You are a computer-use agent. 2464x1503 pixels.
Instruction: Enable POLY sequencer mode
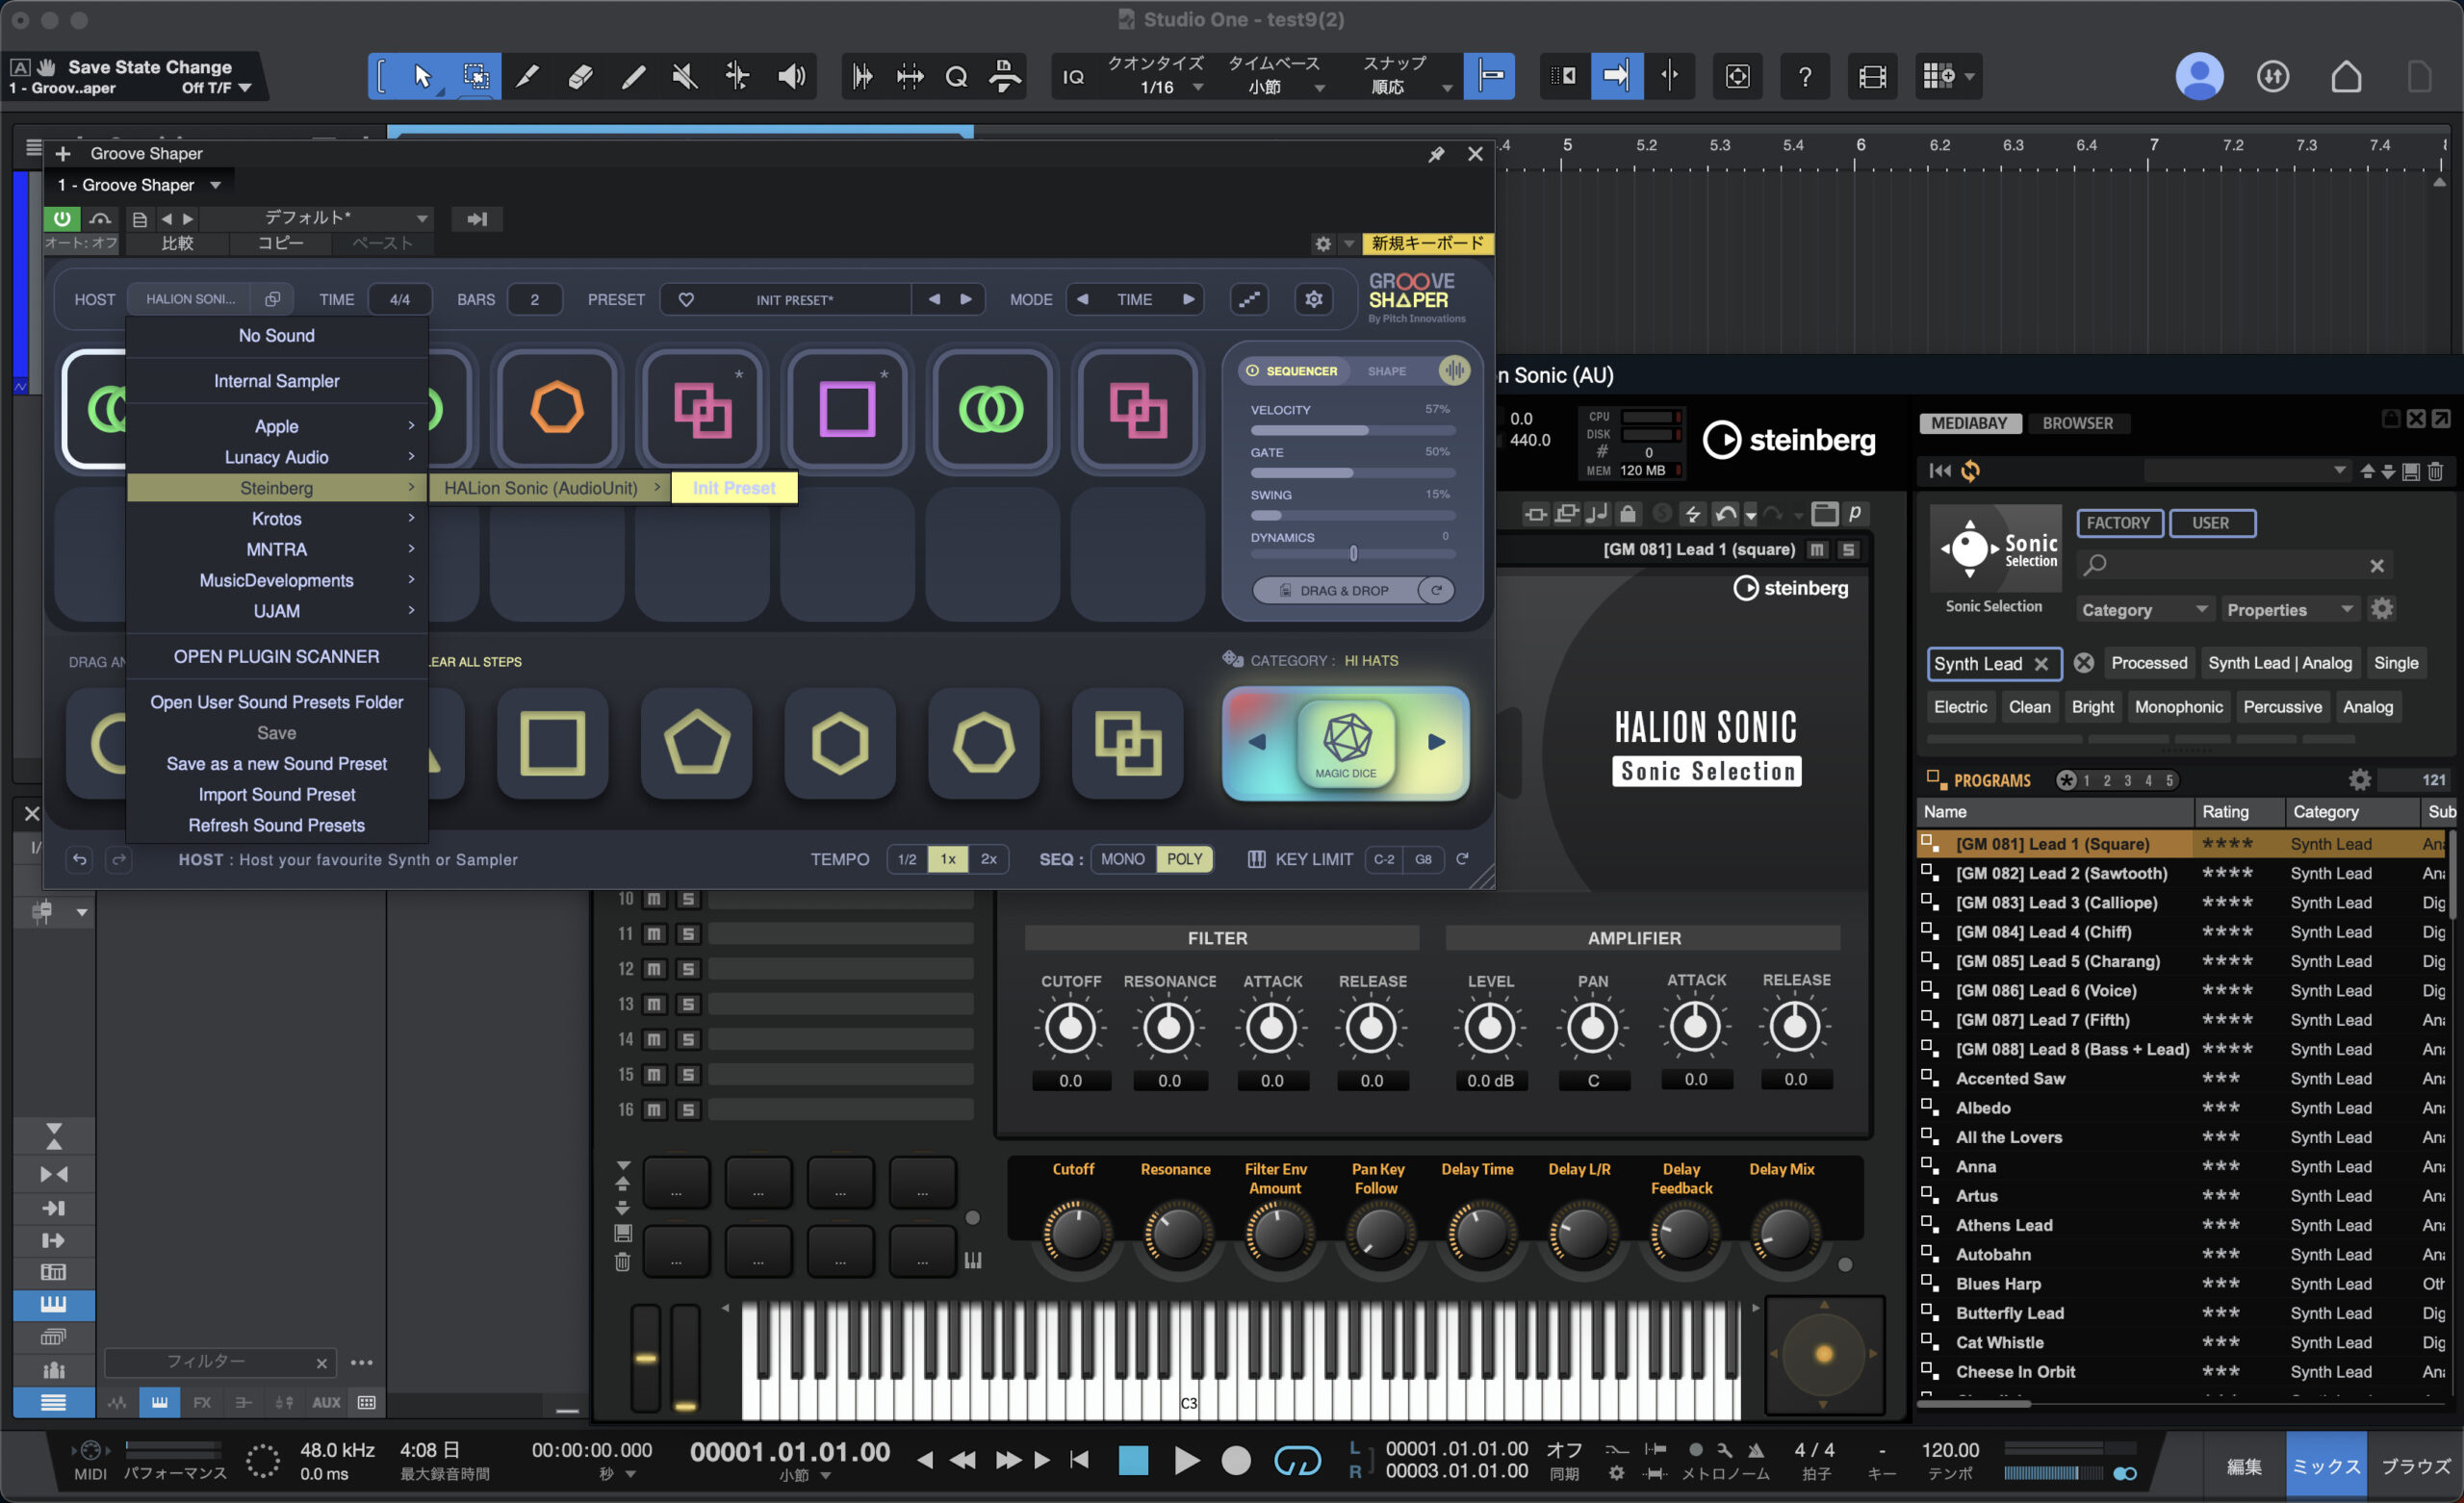(x=1184, y=859)
